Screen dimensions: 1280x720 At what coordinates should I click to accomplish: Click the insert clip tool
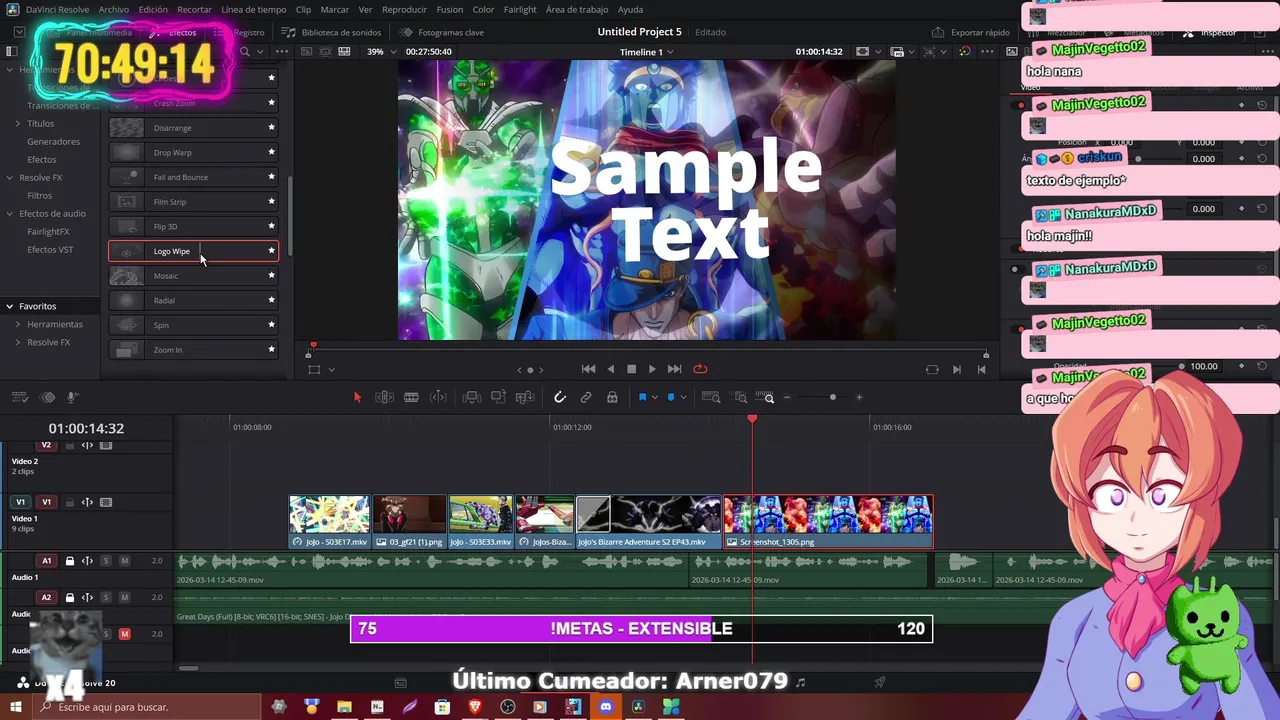pyautogui.click(x=472, y=397)
